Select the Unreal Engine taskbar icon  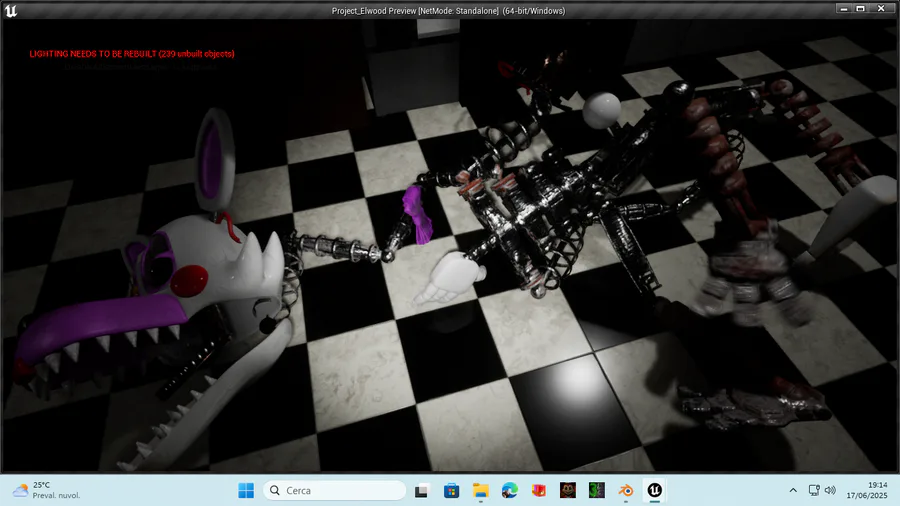tap(655, 491)
